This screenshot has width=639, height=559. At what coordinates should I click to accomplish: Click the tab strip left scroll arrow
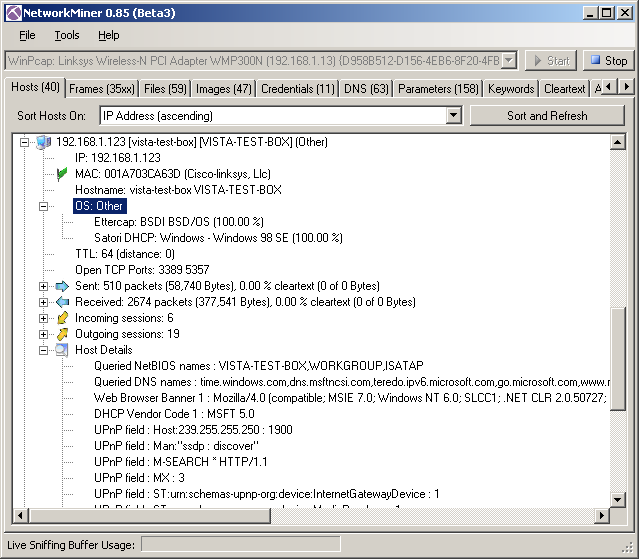click(x=608, y=86)
